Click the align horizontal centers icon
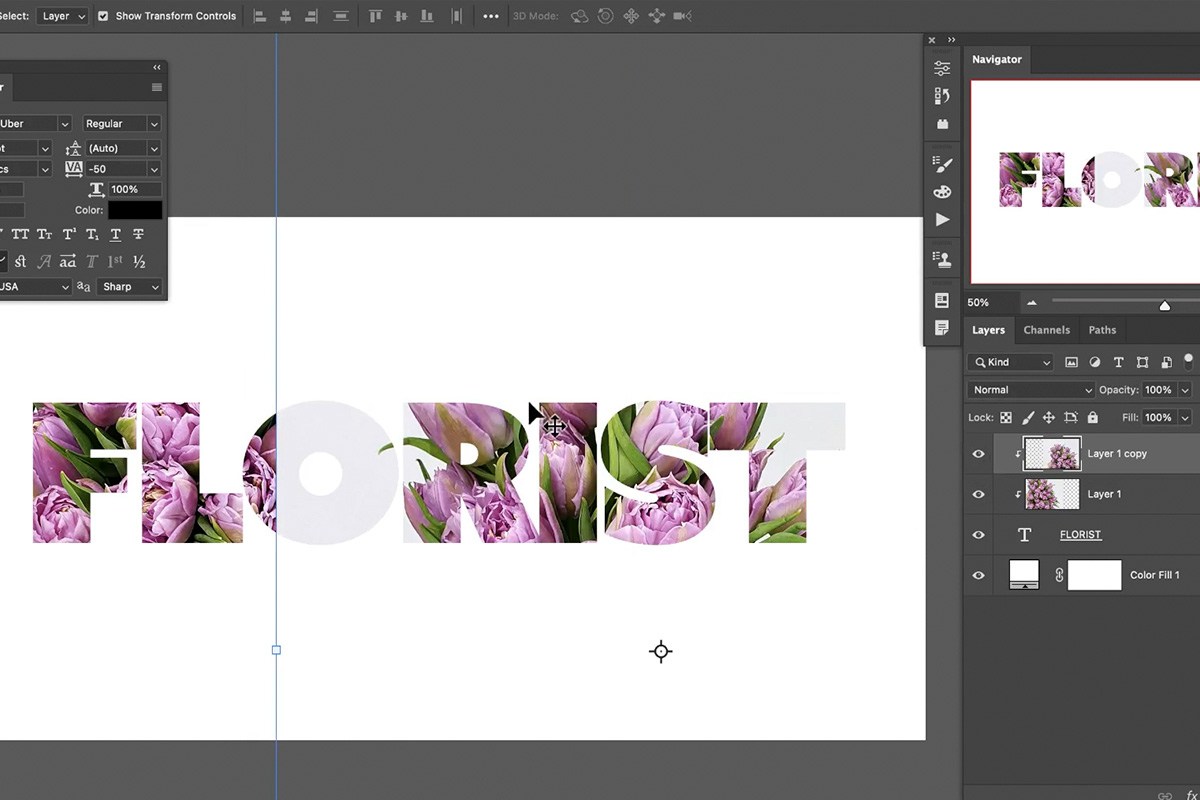This screenshot has height=800, width=1200. (286, 16)
